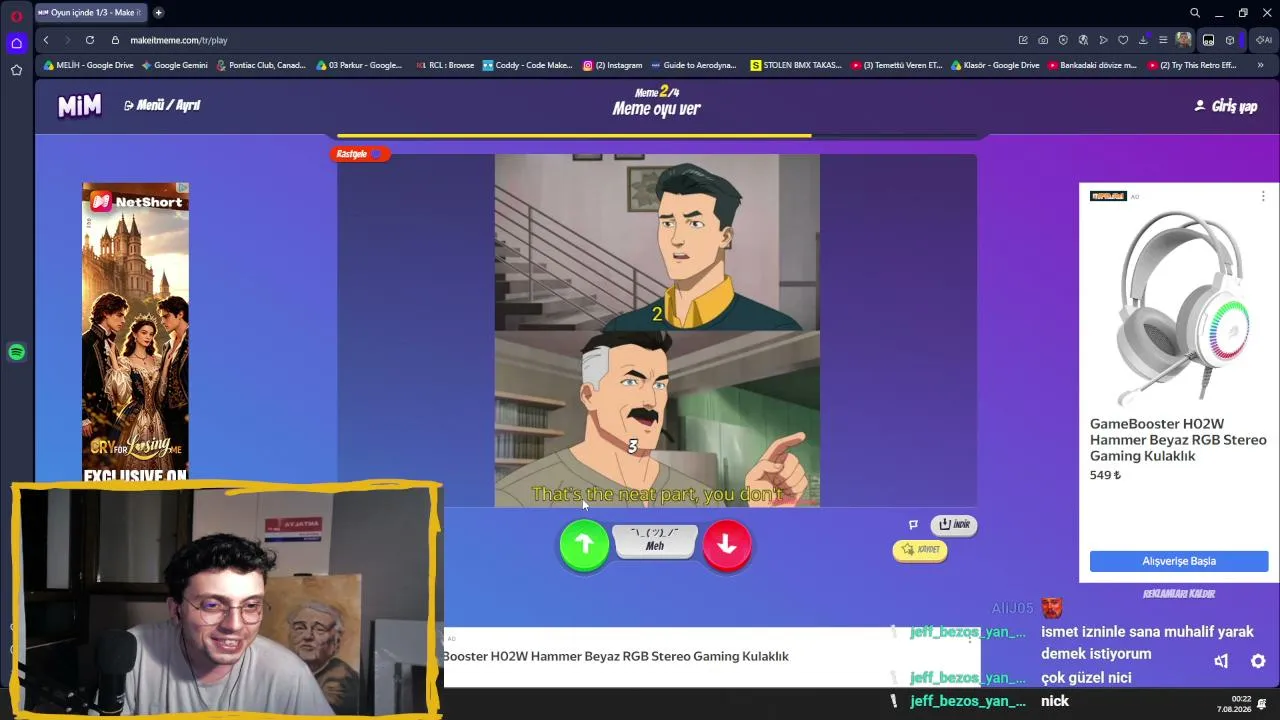Download the meme with the İndir button
The image size is (1280, 720).
coord(953,525)
